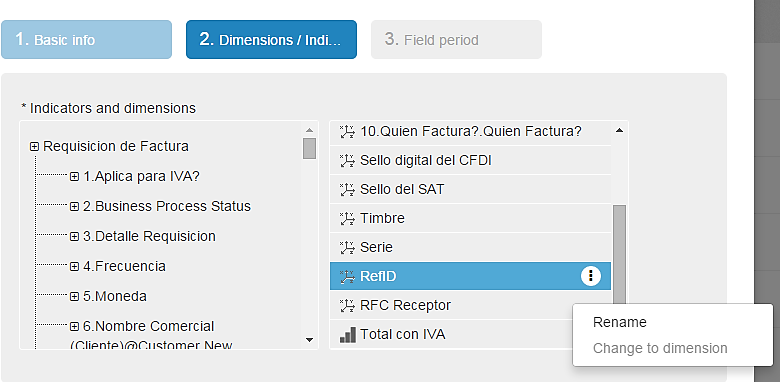Go to the 1. Basic info step

point(87,39)
